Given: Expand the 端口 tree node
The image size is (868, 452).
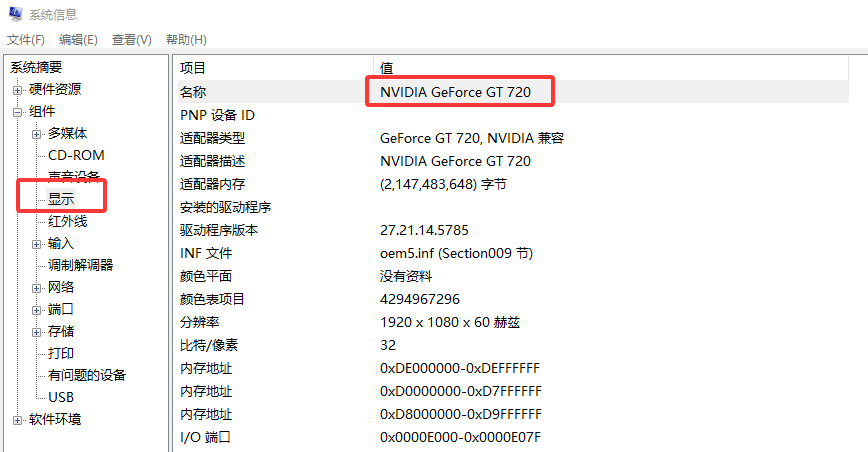Looking at the screenshot, I should point(37,310).
